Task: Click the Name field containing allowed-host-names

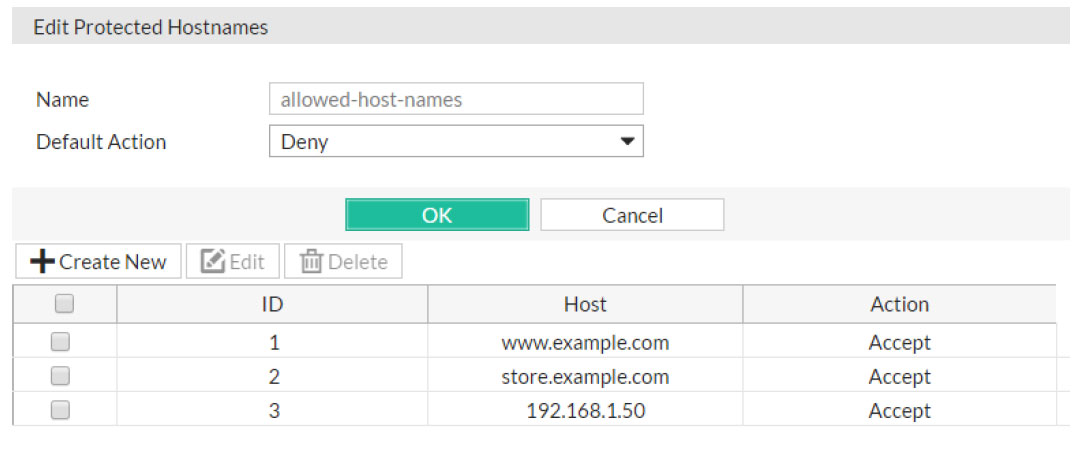Action: click(x=455, y=99)
